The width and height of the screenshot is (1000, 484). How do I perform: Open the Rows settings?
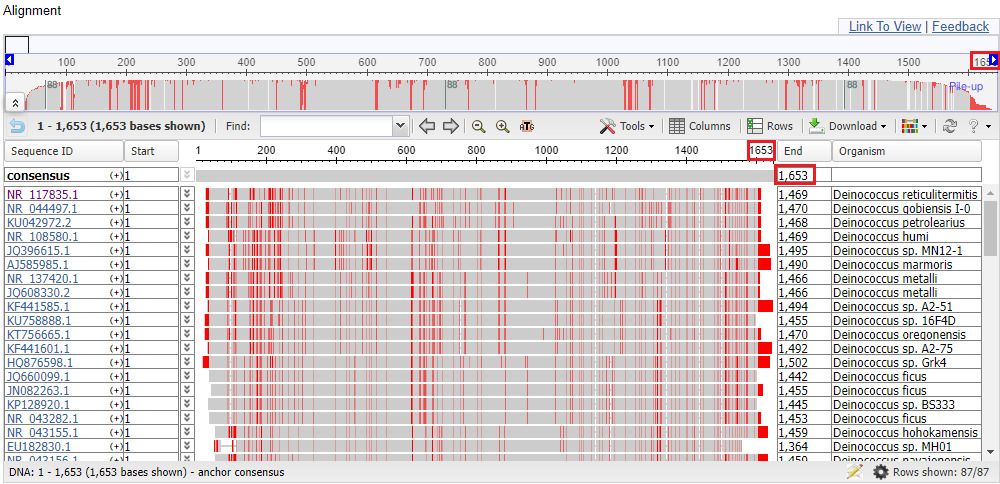(x=770, y=126)
